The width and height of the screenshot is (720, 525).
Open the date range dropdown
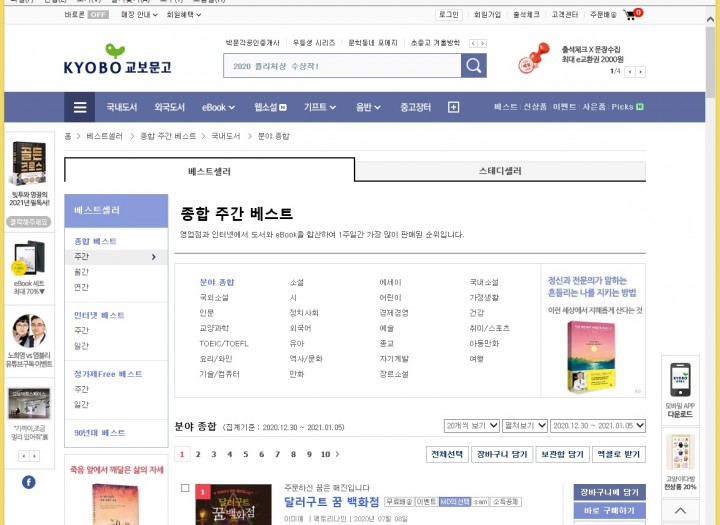597,426
